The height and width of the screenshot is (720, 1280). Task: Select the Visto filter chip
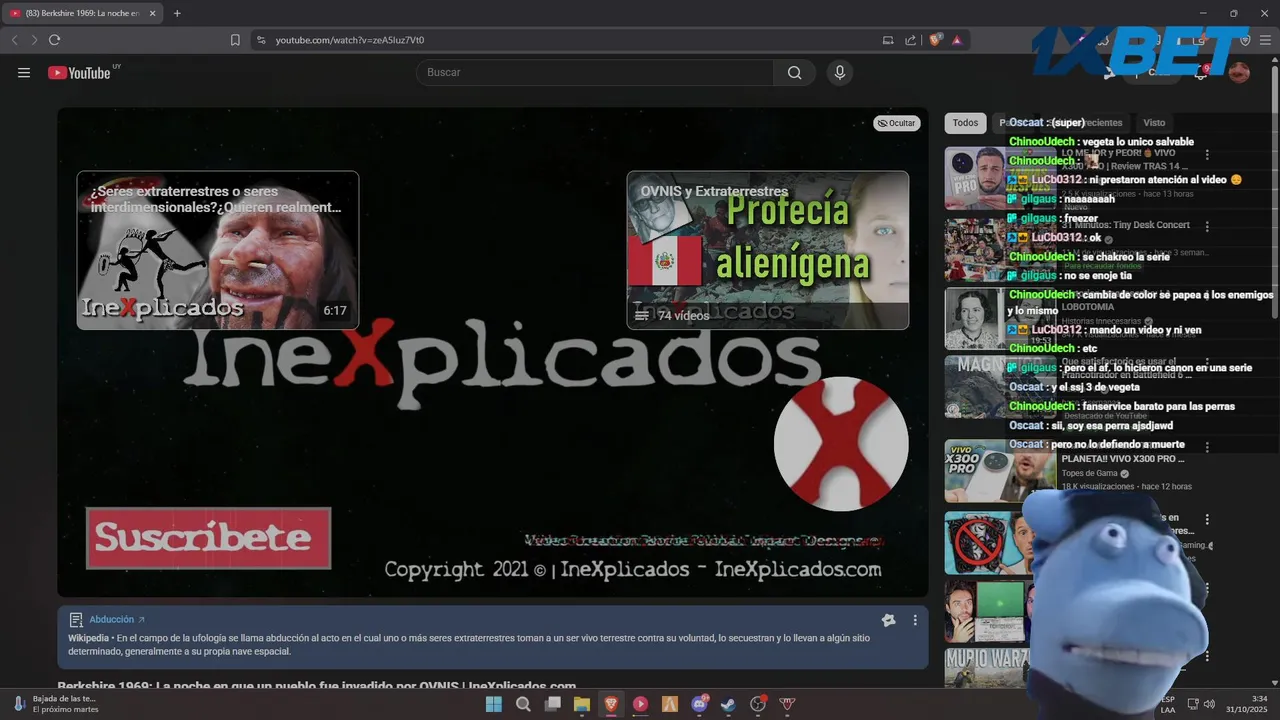[1154, 123]
